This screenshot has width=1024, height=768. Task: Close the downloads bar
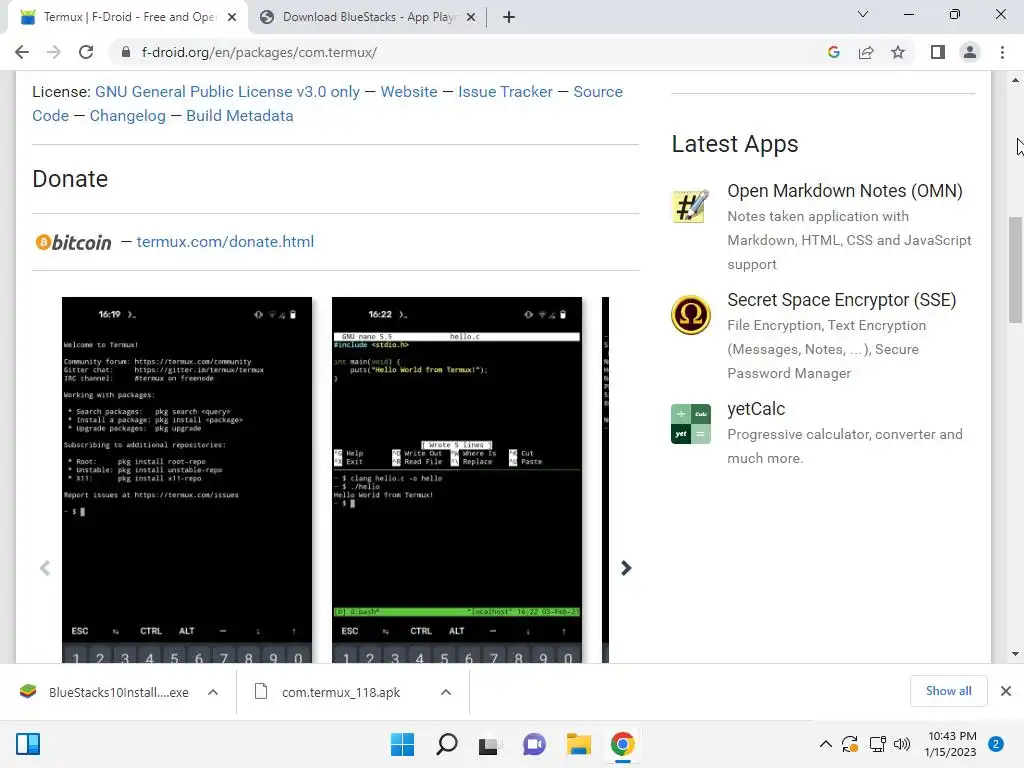[x=1006, y=691]
